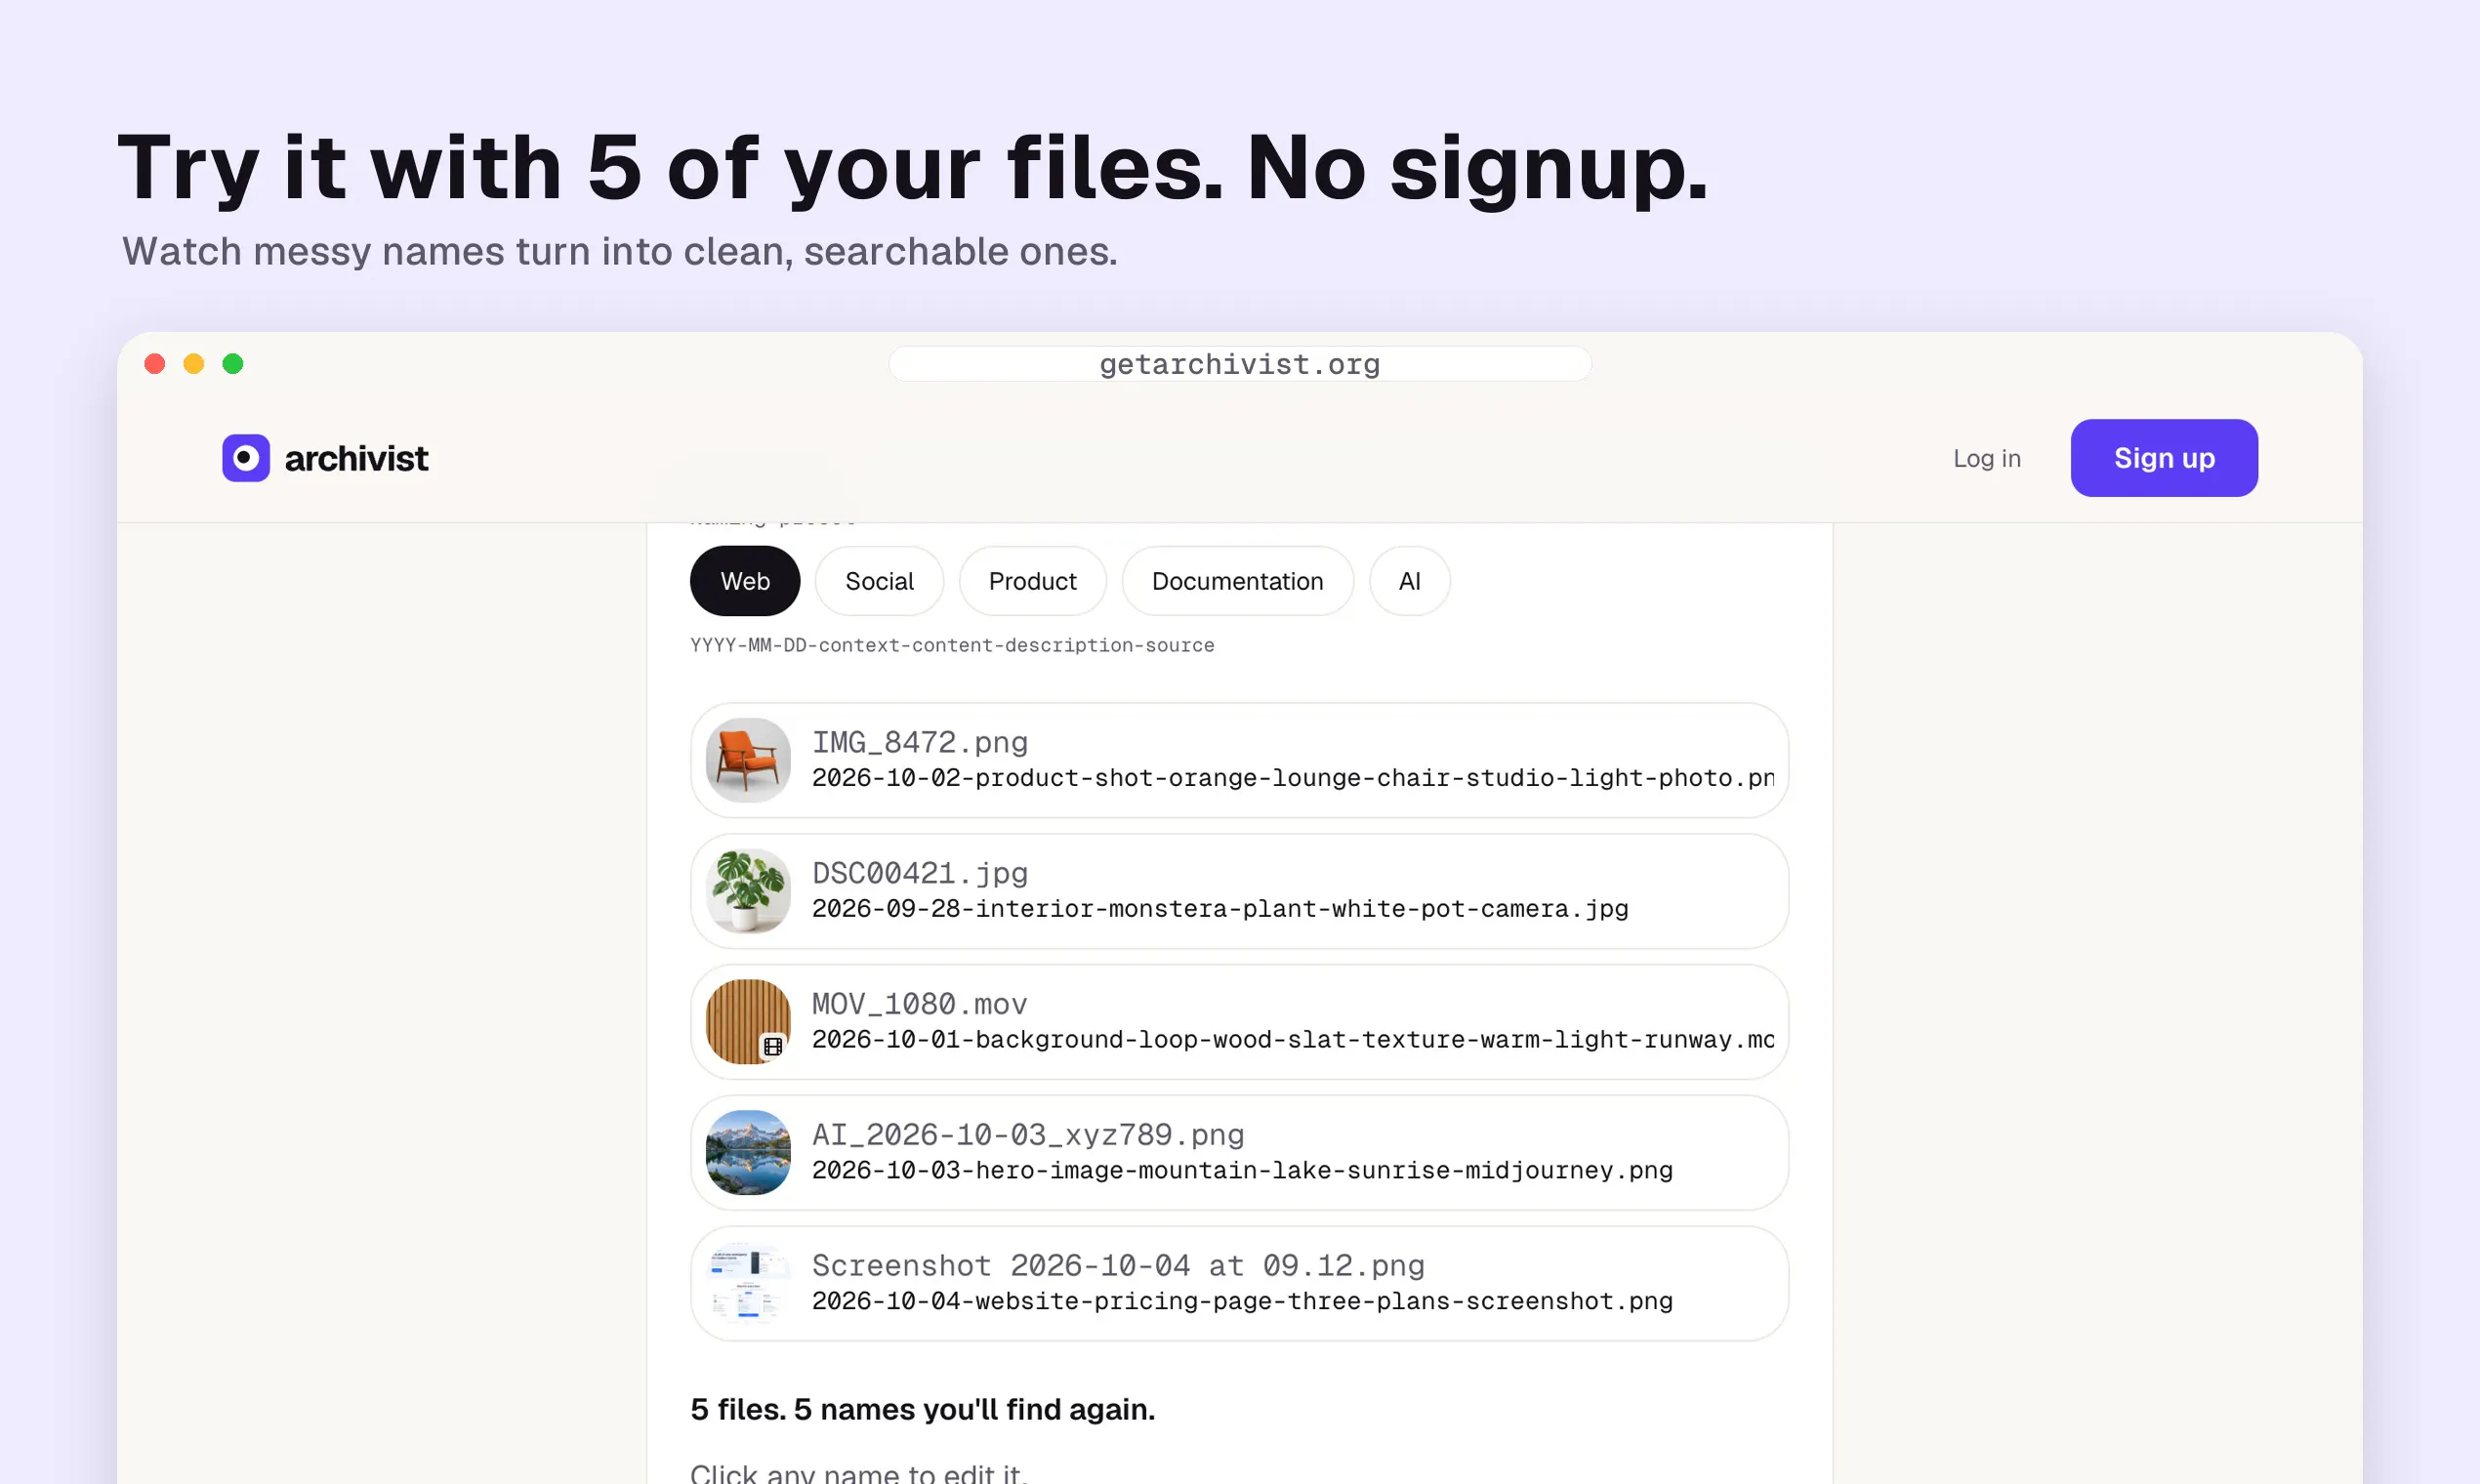Open the mountain lake thumbnail

pyautogui.click(x=748, y=1153)
